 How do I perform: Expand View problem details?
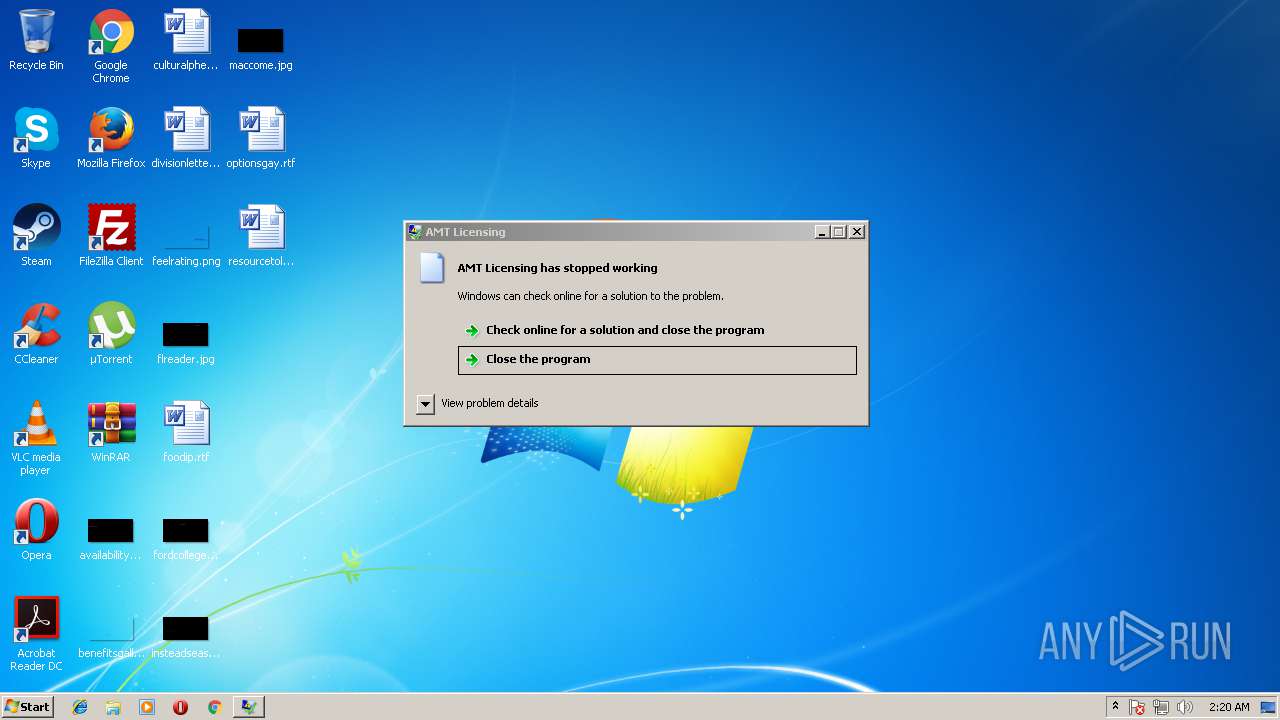coord(425,403)
